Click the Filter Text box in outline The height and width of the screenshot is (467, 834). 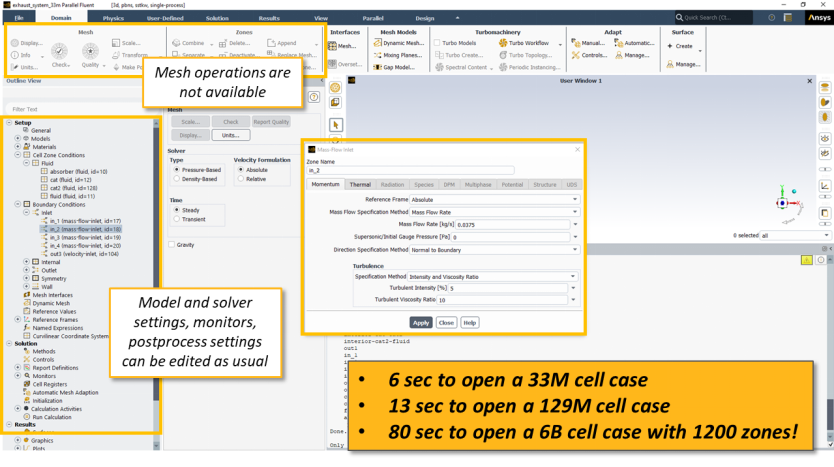(x=80, y=109)
